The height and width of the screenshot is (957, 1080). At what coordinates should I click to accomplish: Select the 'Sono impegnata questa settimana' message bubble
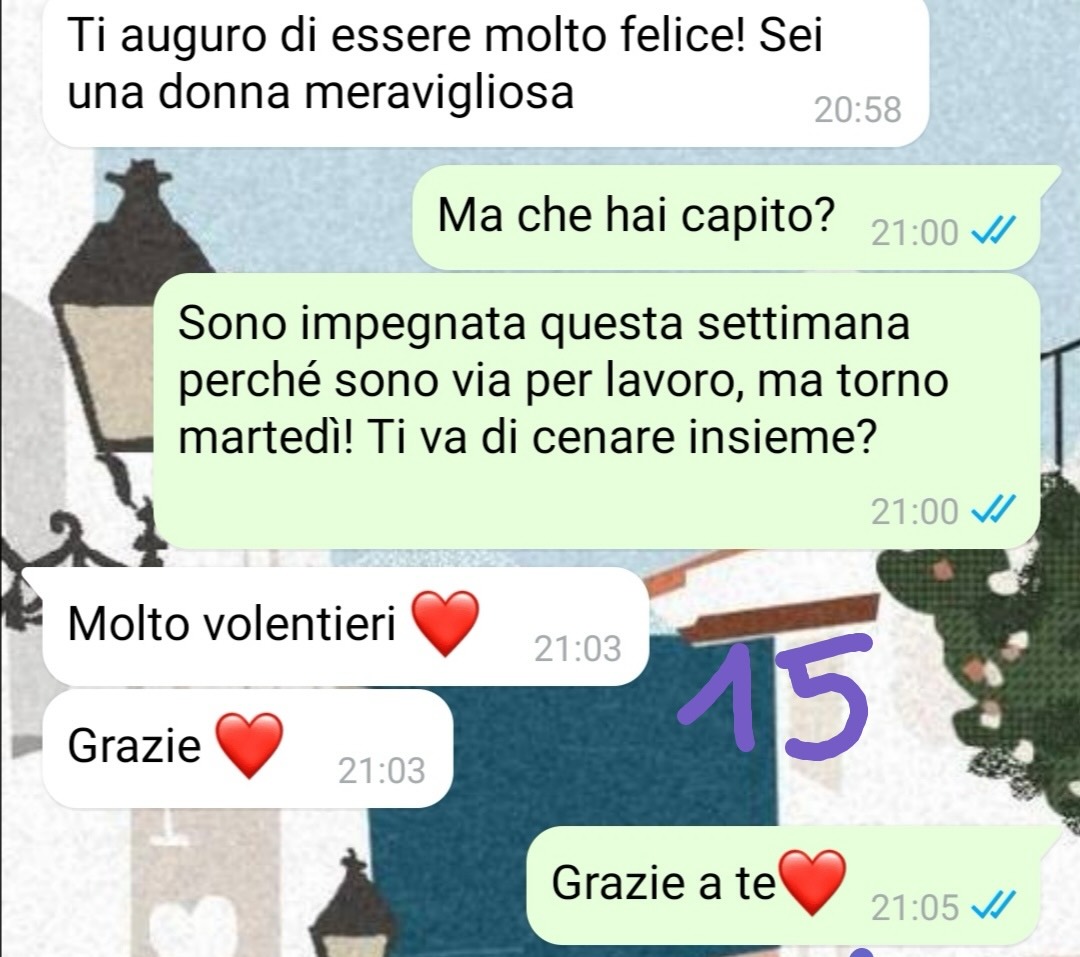click(x=596, y=411)
